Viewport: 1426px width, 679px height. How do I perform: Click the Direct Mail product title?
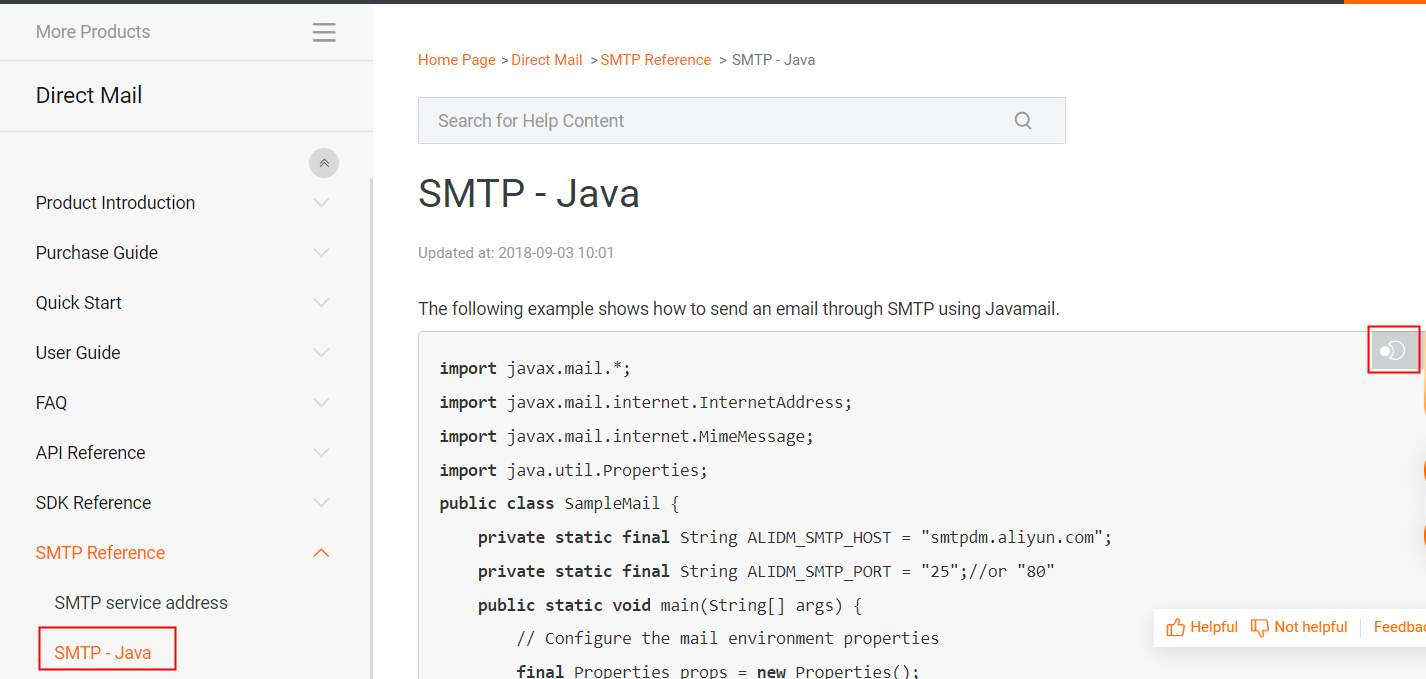[x=88, y=95]
